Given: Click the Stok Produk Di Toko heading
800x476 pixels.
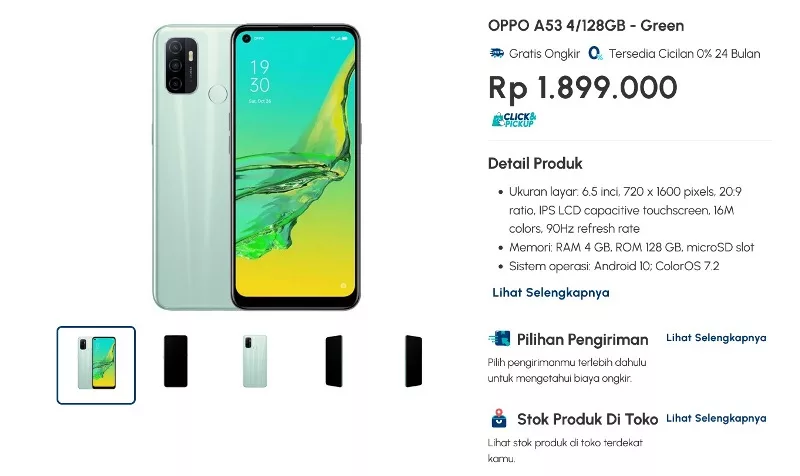Looking at the screenshot, I should (587, 419).
